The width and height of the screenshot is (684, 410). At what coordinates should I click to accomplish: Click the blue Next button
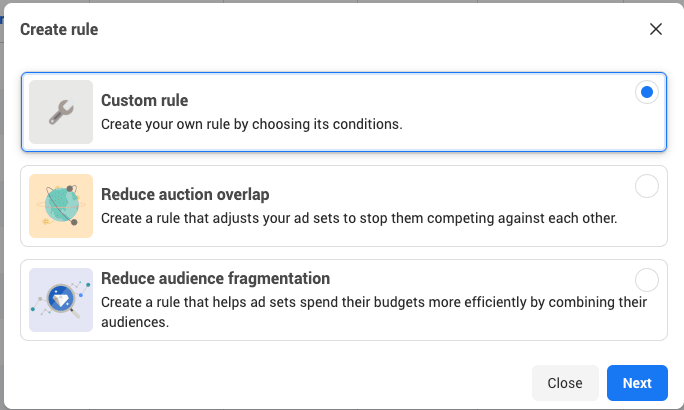(x=637, y=383)
